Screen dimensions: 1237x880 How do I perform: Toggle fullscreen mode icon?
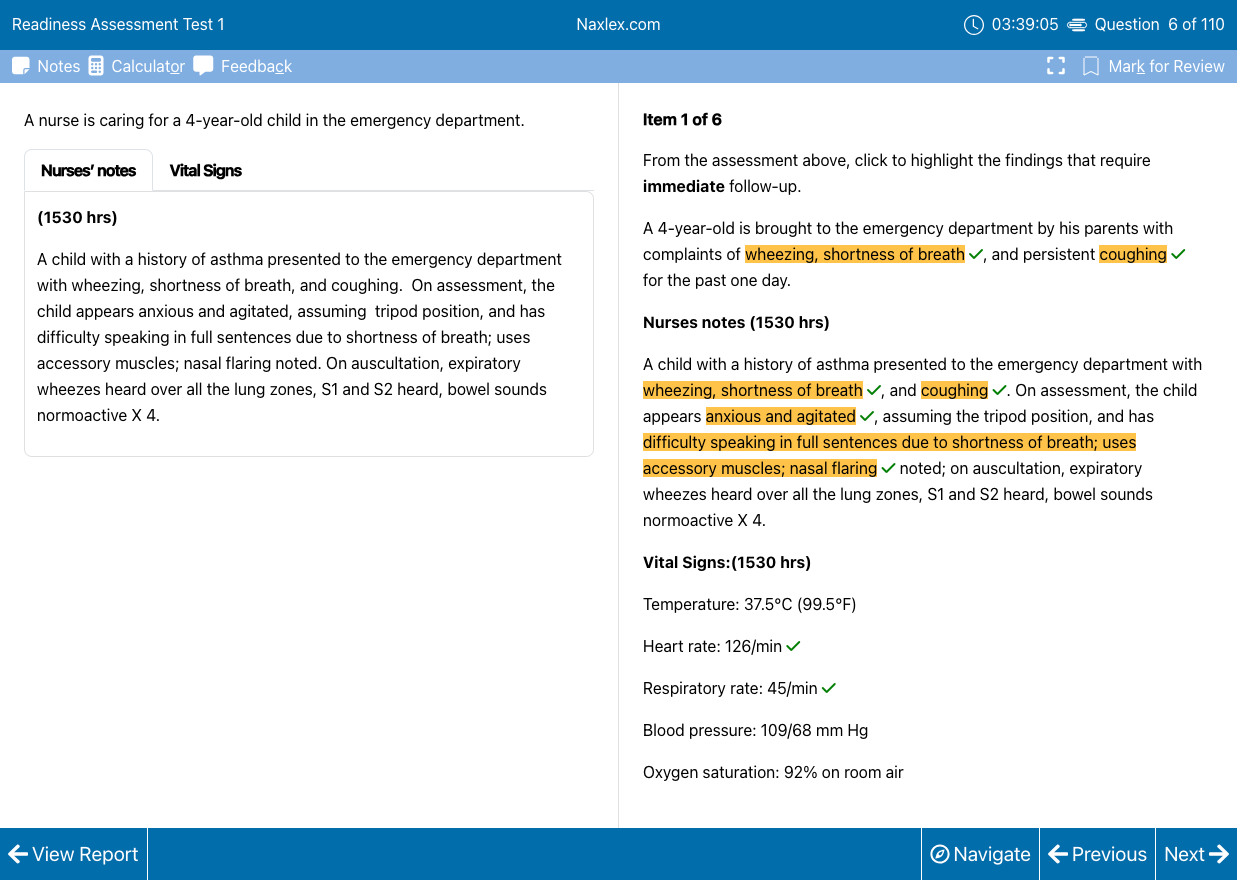(x=1056, y=66)
